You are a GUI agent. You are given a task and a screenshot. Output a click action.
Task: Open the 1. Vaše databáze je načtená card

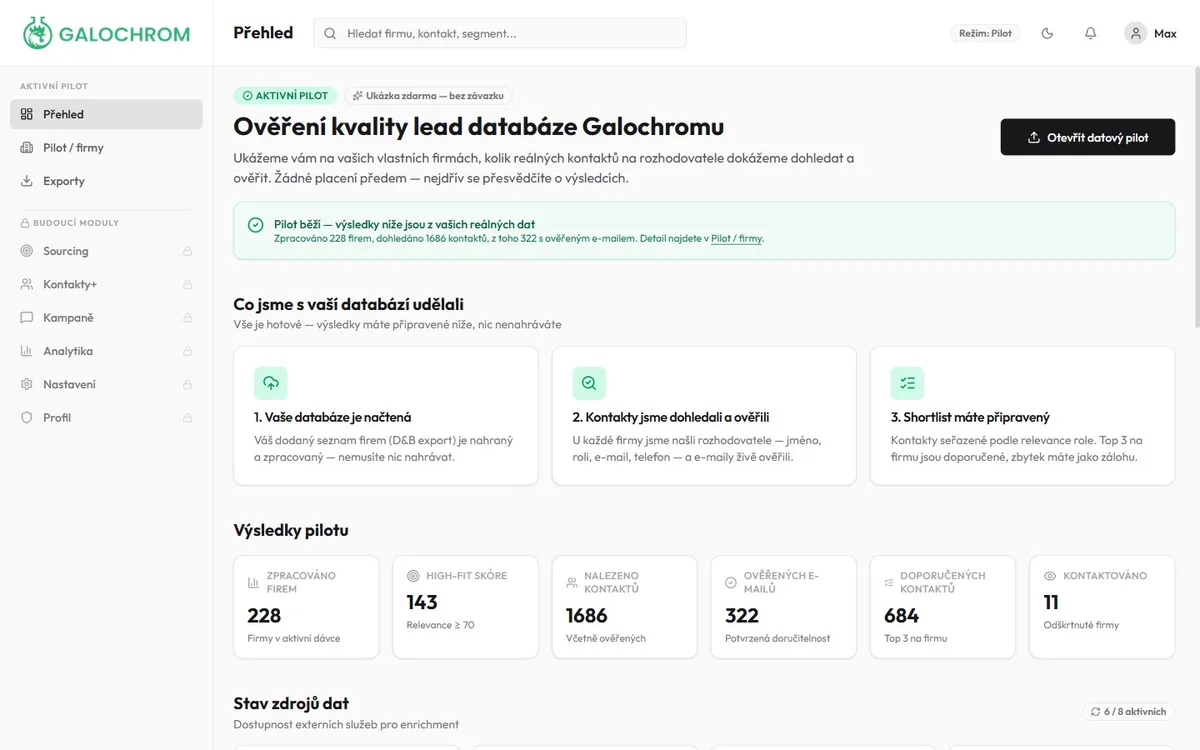tap(386, 416)
